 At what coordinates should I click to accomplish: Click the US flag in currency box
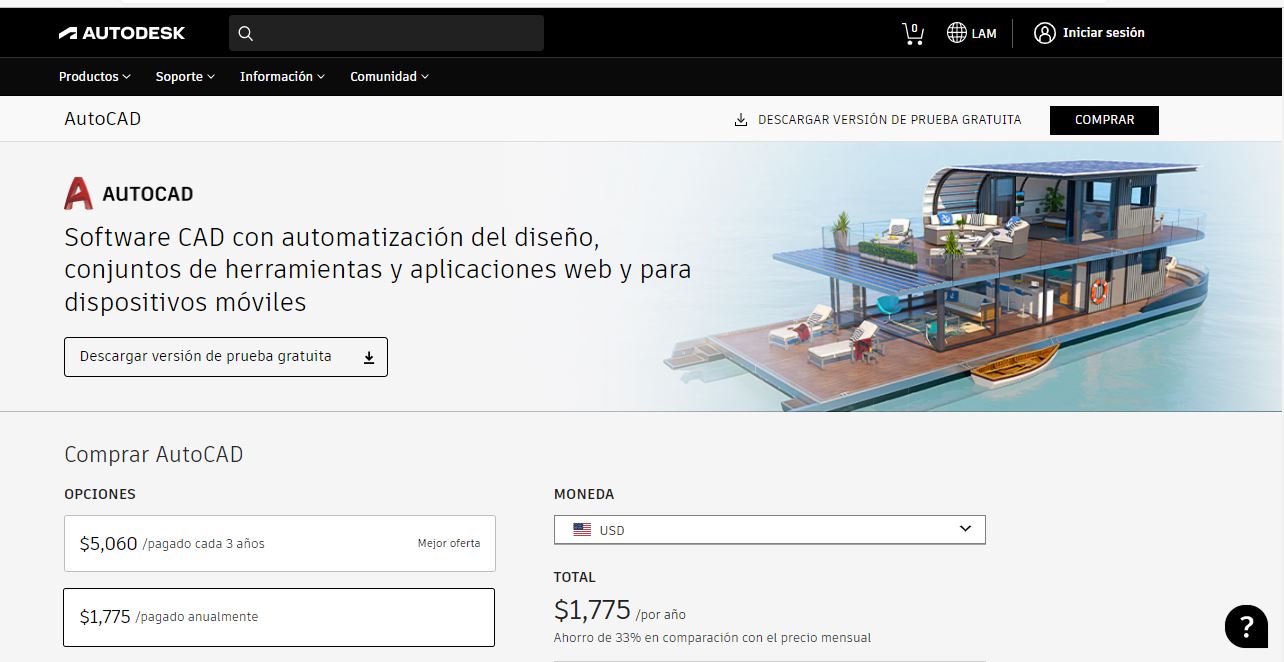582,530
